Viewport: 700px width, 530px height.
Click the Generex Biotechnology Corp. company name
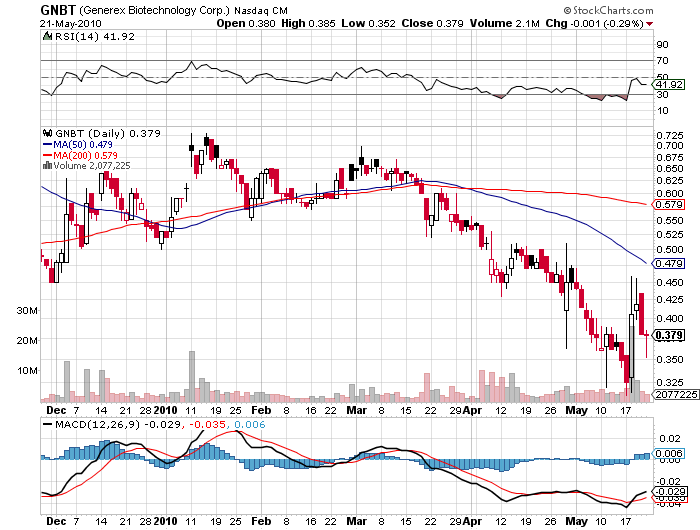tap(155, 10)
